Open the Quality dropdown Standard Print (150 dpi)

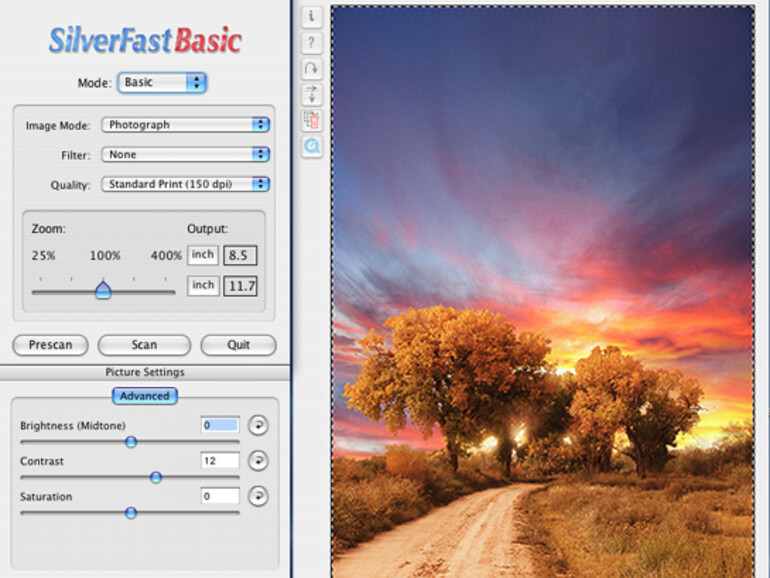click(186, 184)
